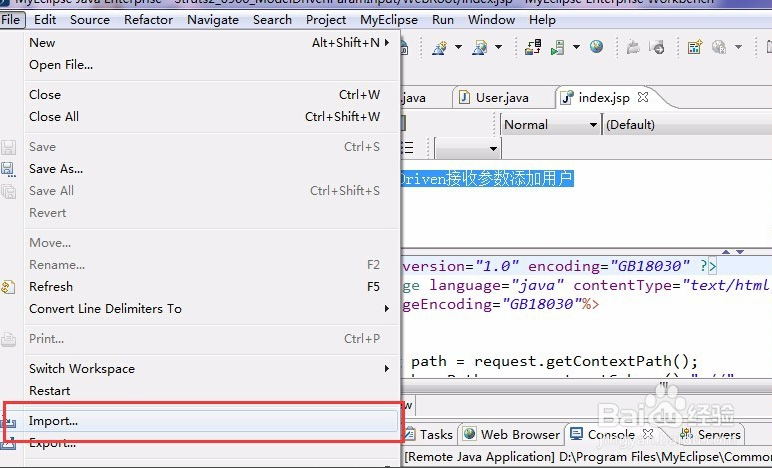Viewport: 772px width, 468px height.
Task: Switch to the Console view tab
Action: tap(604, 435)
